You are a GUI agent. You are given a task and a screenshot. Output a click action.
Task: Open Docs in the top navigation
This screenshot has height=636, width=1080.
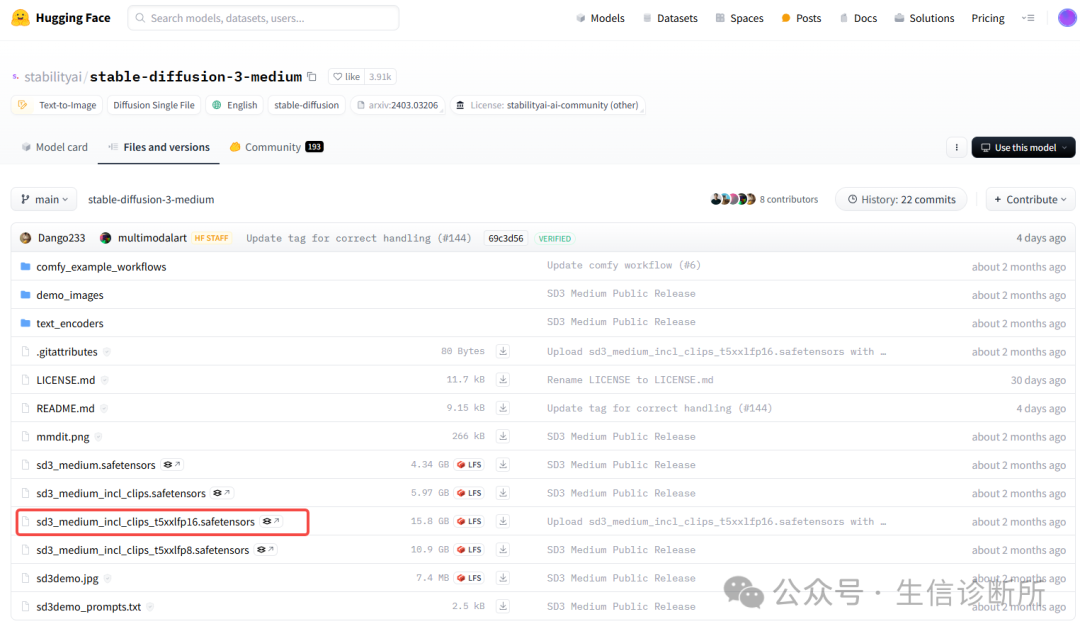coord(858,18)
